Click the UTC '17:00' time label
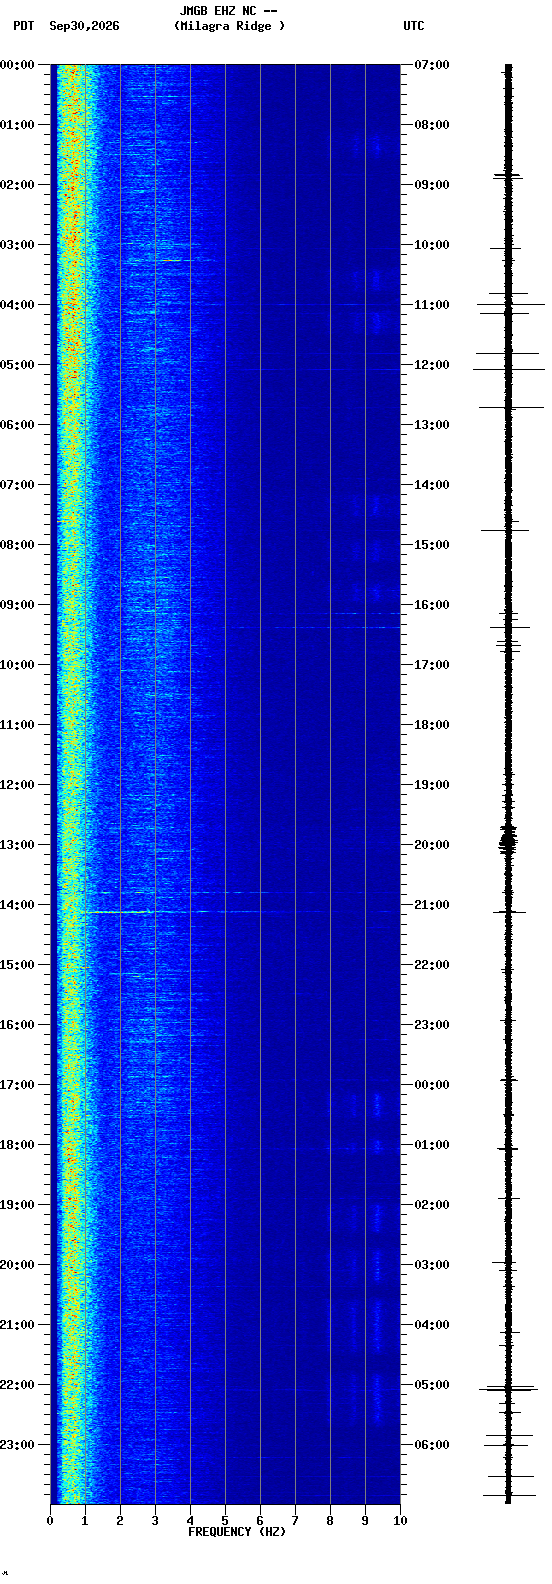This screenshot has height=1584, width=552. tap(432, 665)
